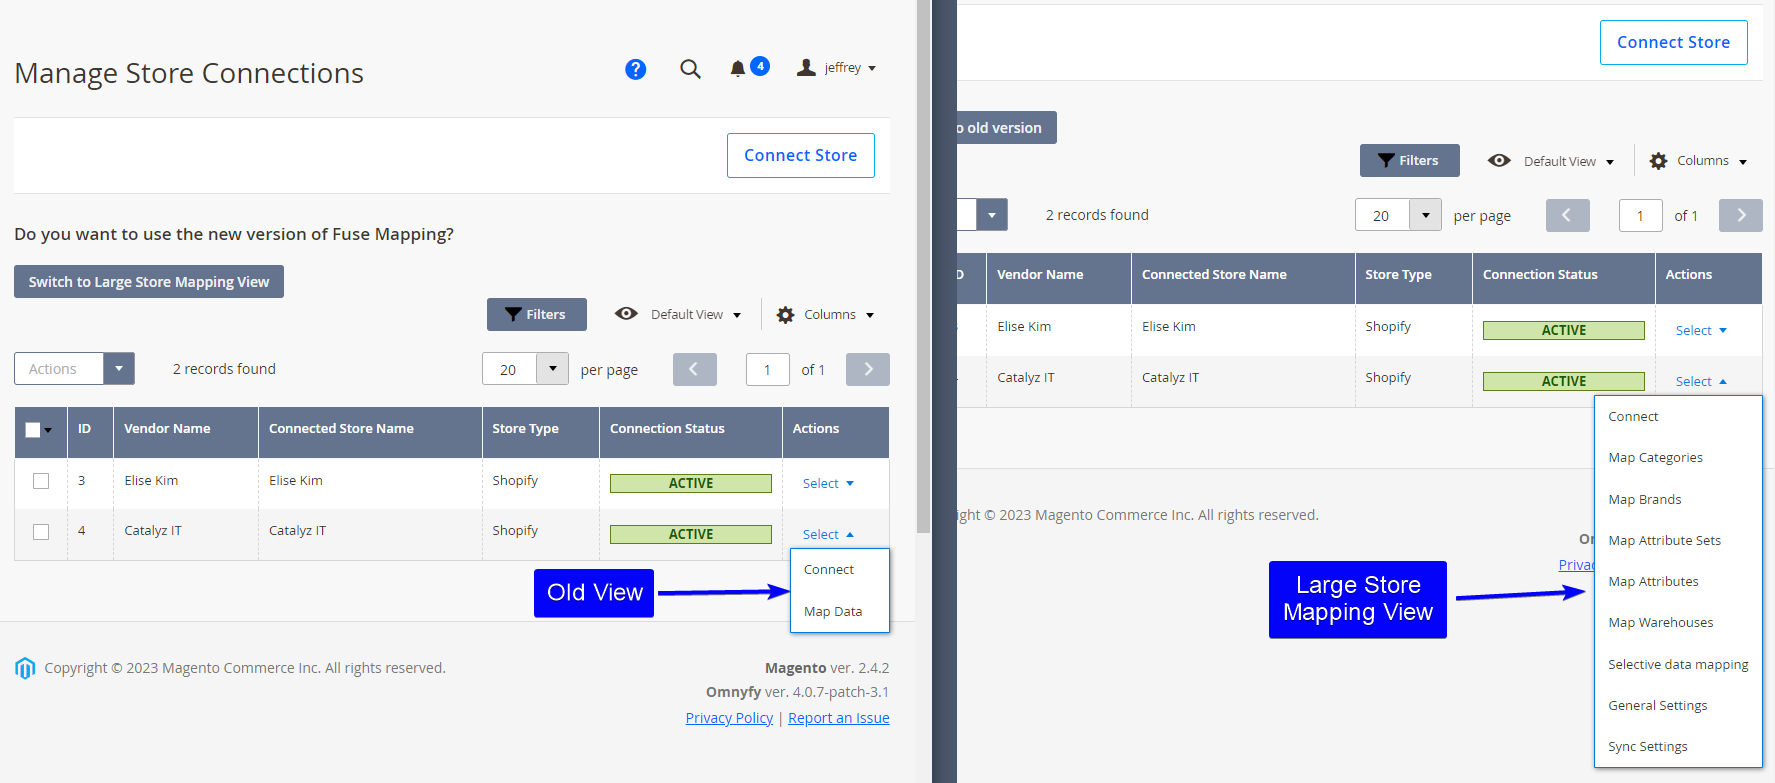The height and width of the screenshot is (783, 1775).
Task: Choose Connect in large store mapping menu
Action: point(1678,417)
